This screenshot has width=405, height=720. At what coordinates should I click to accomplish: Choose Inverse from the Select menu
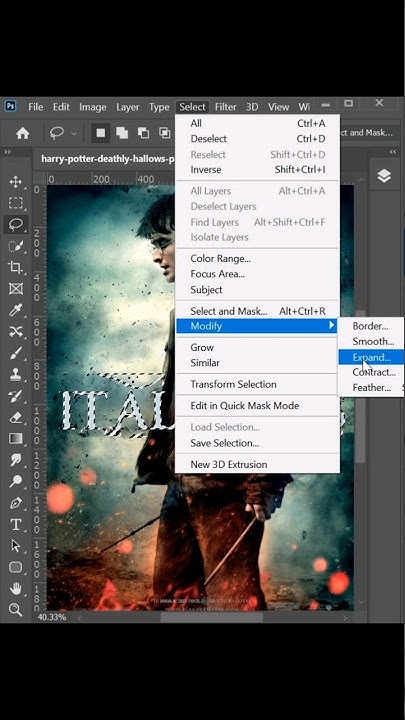pyautogui.click(x=258, y=169)
